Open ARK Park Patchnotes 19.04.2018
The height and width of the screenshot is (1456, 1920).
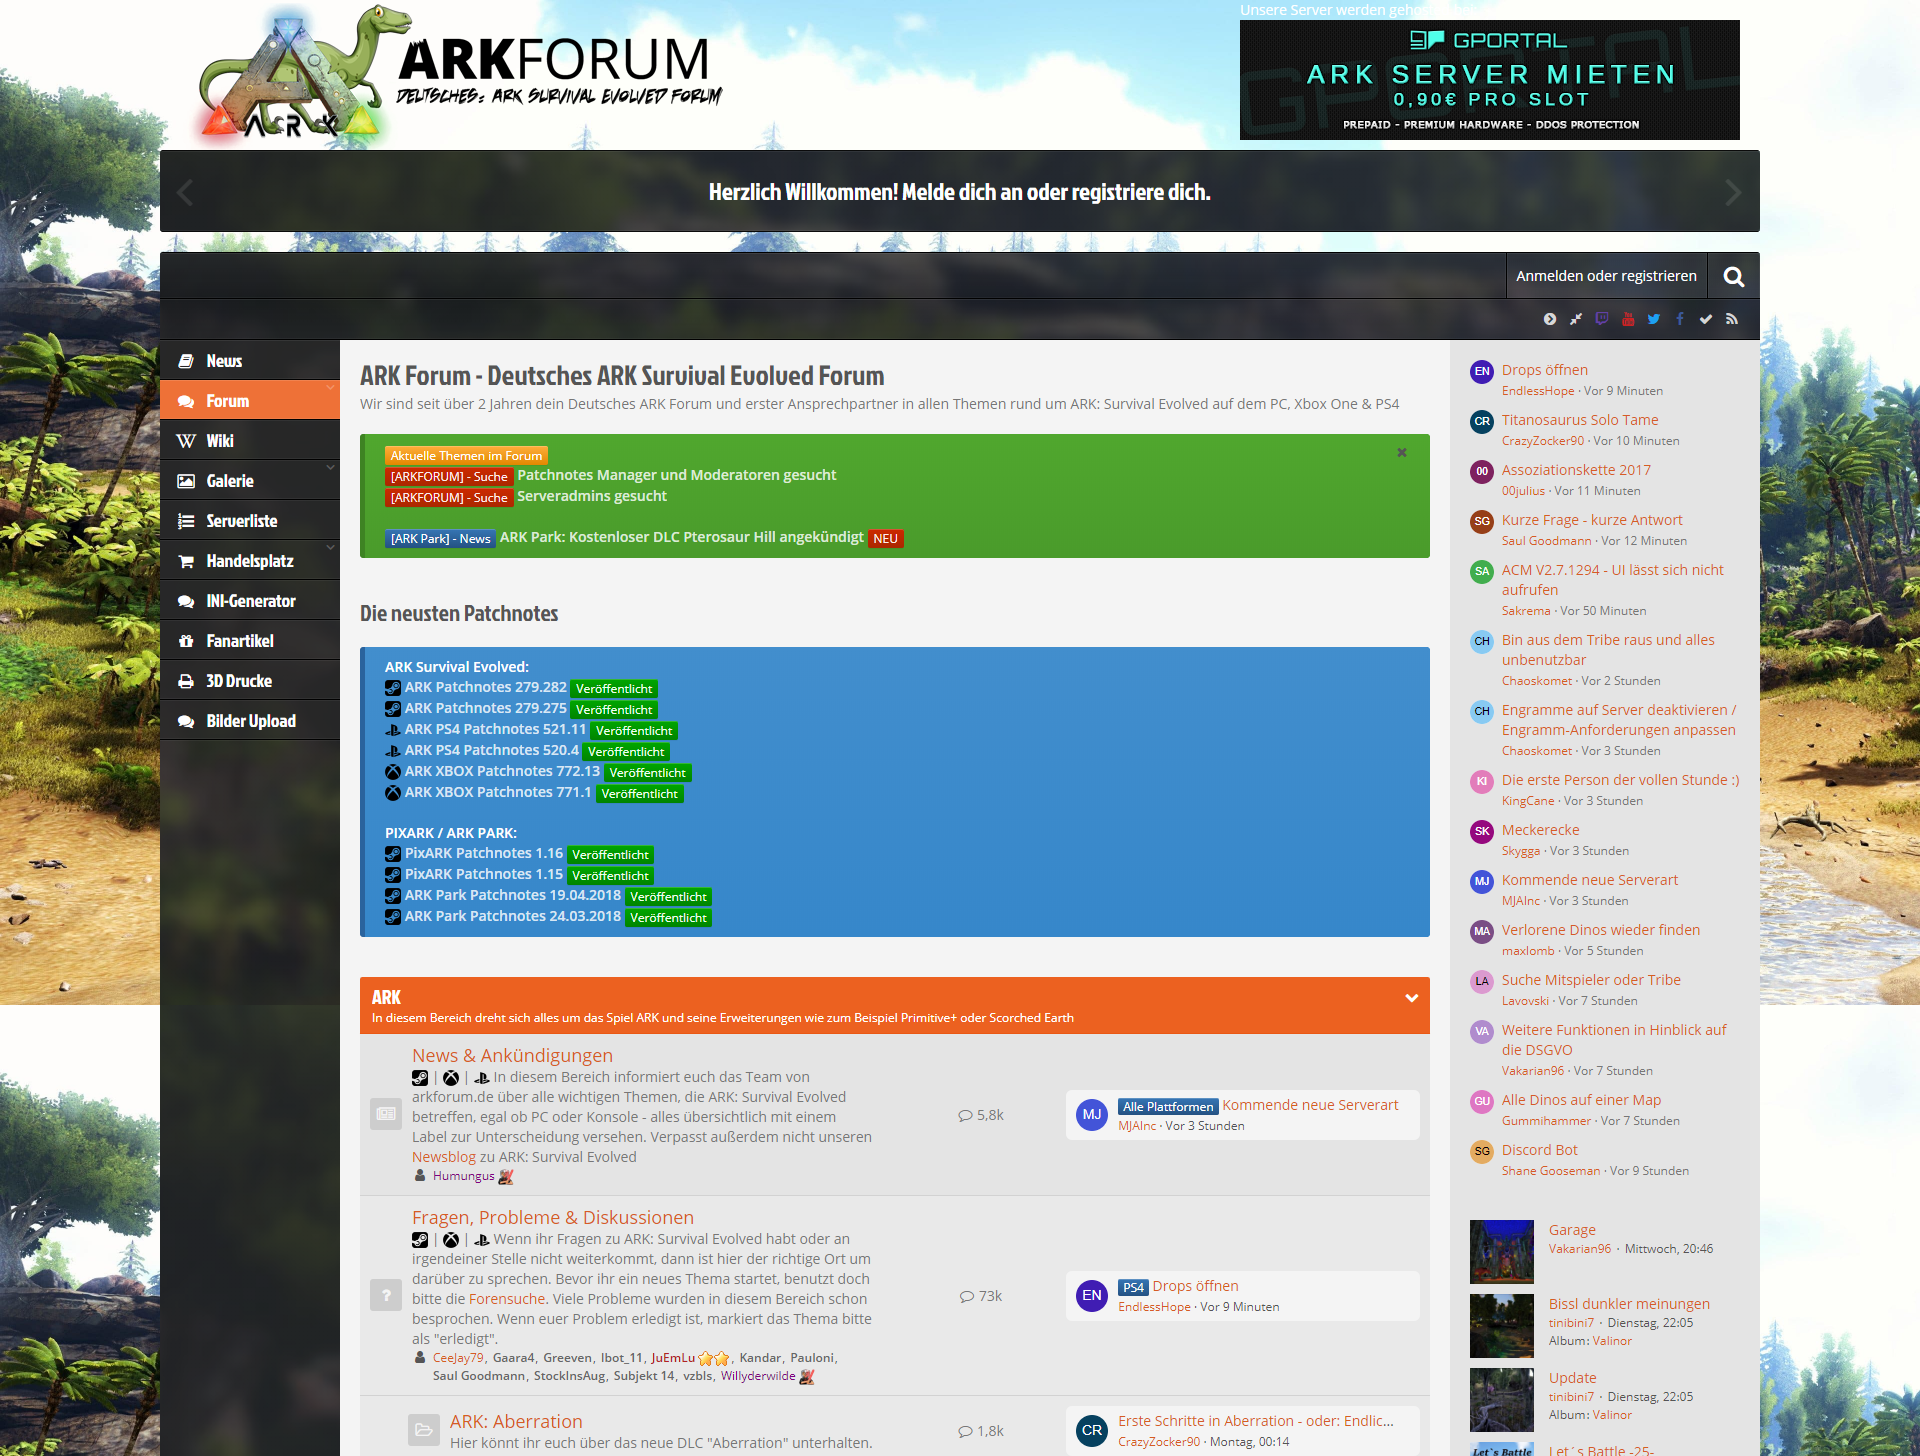pyautogui.click(x=513, y=895)
